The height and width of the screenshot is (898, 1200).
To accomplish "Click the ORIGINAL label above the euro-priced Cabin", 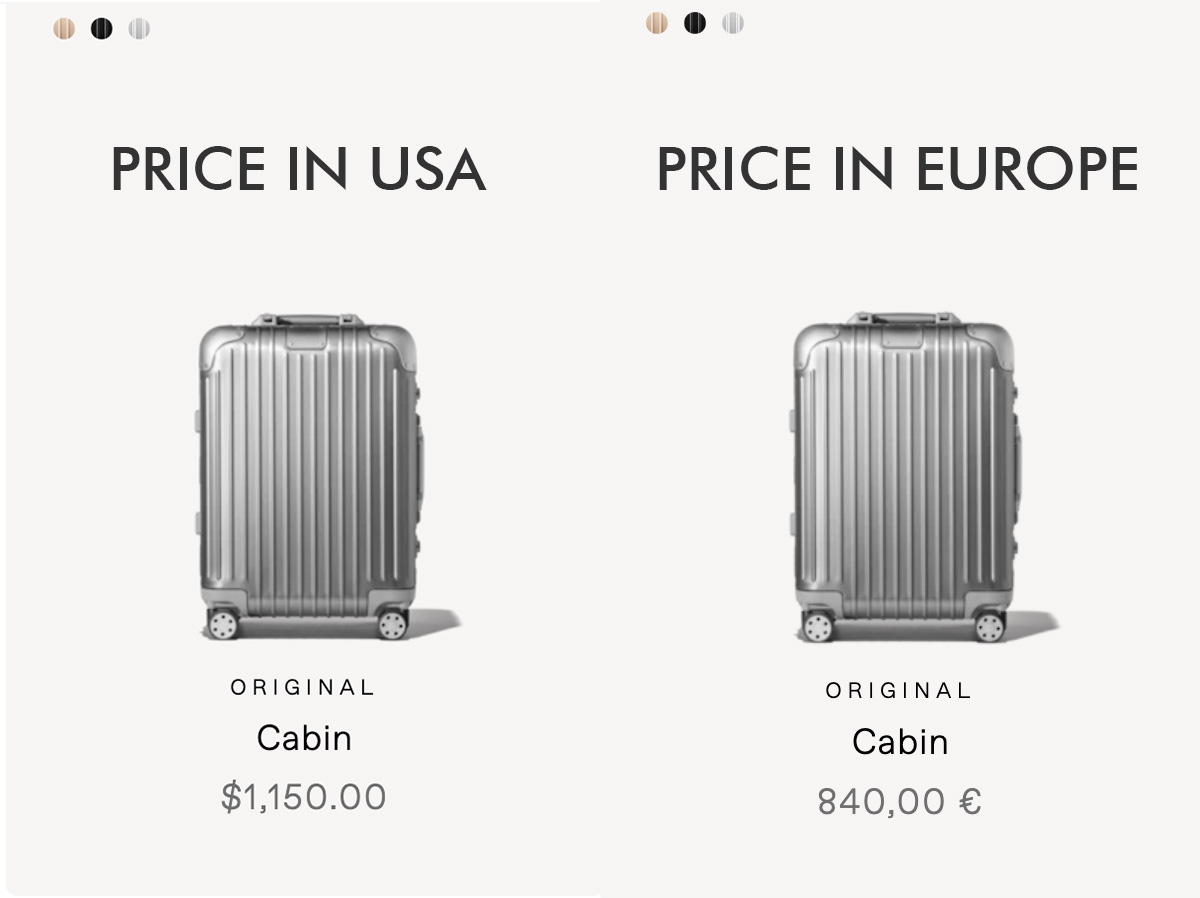I will 899,691.
